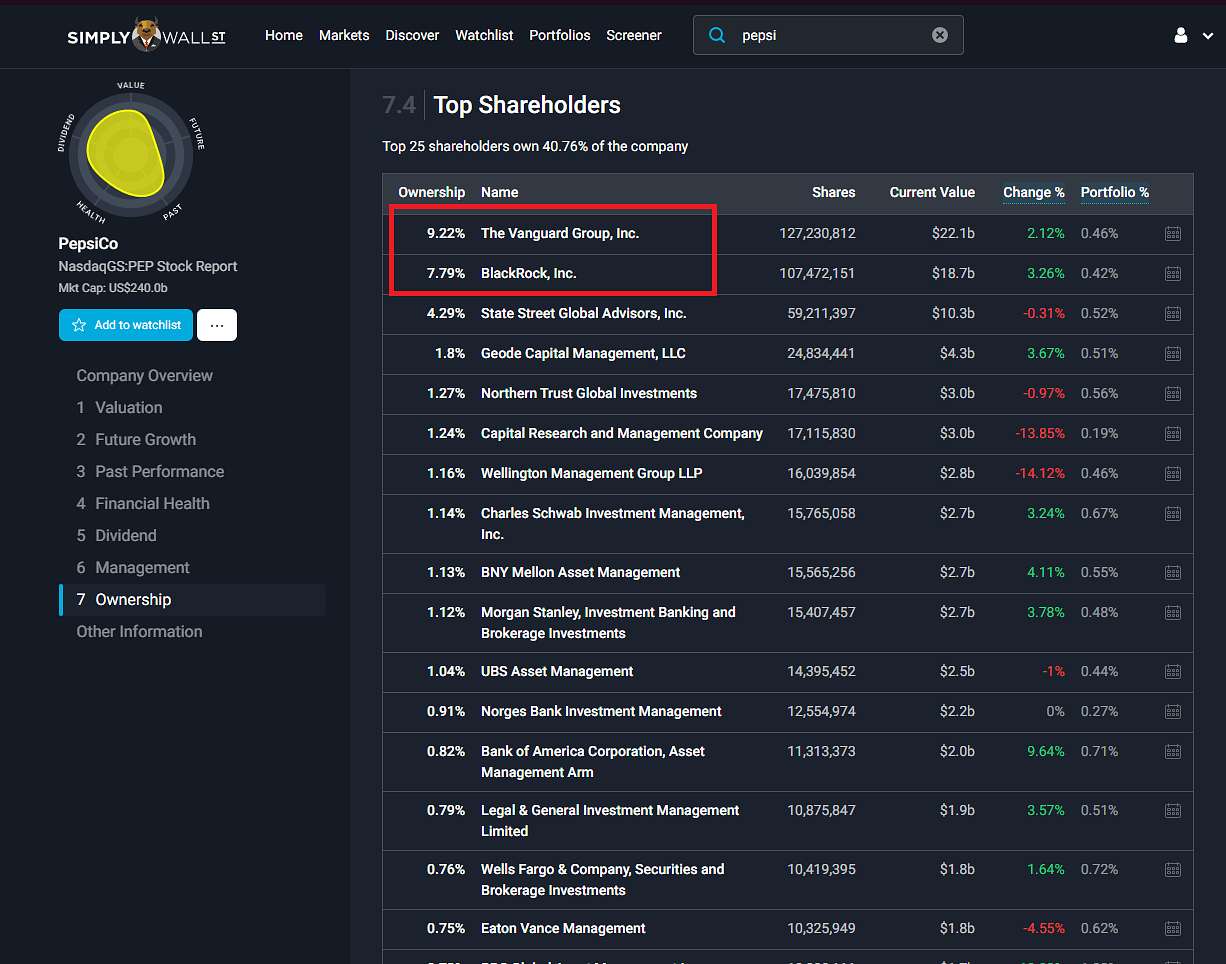
Task: Clear the pepsi search text
Action: click(940, 35)
